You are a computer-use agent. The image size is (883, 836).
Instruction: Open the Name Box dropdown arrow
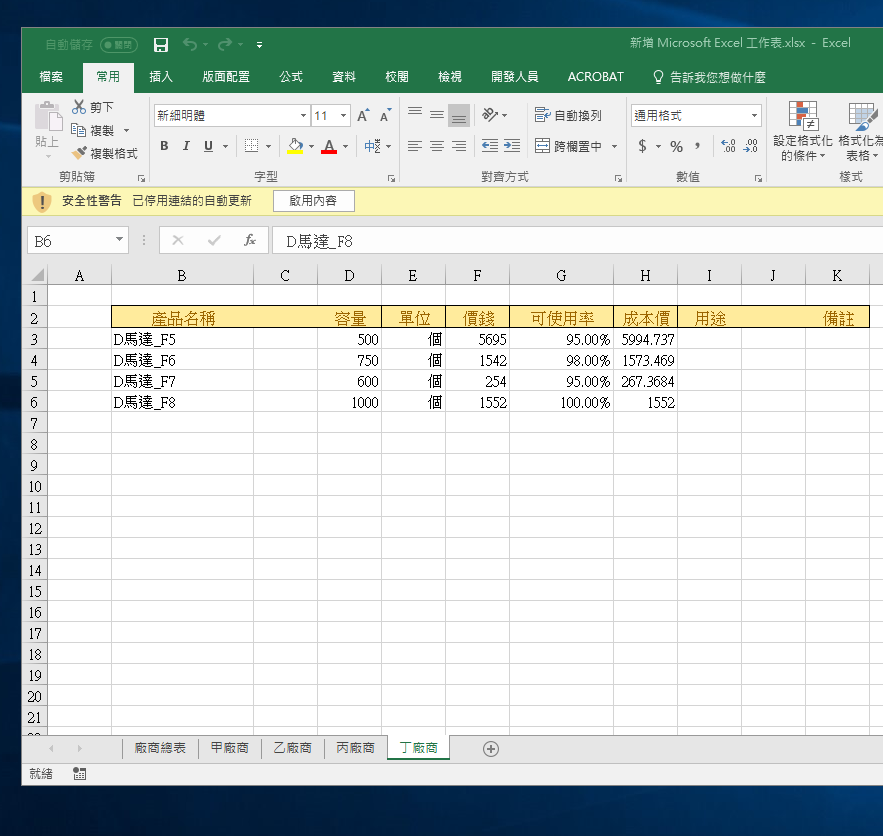(119, 240)
